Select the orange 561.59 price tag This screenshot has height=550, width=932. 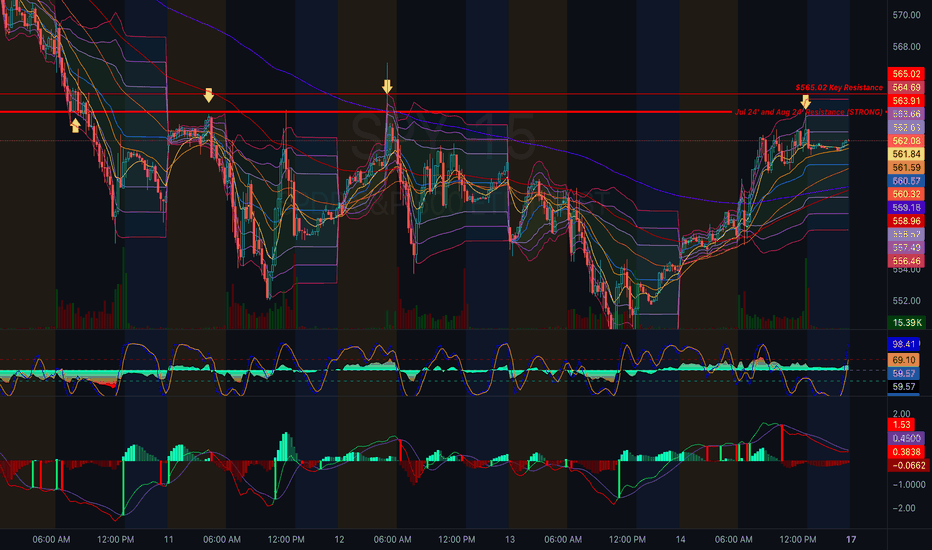pos(906,168)
